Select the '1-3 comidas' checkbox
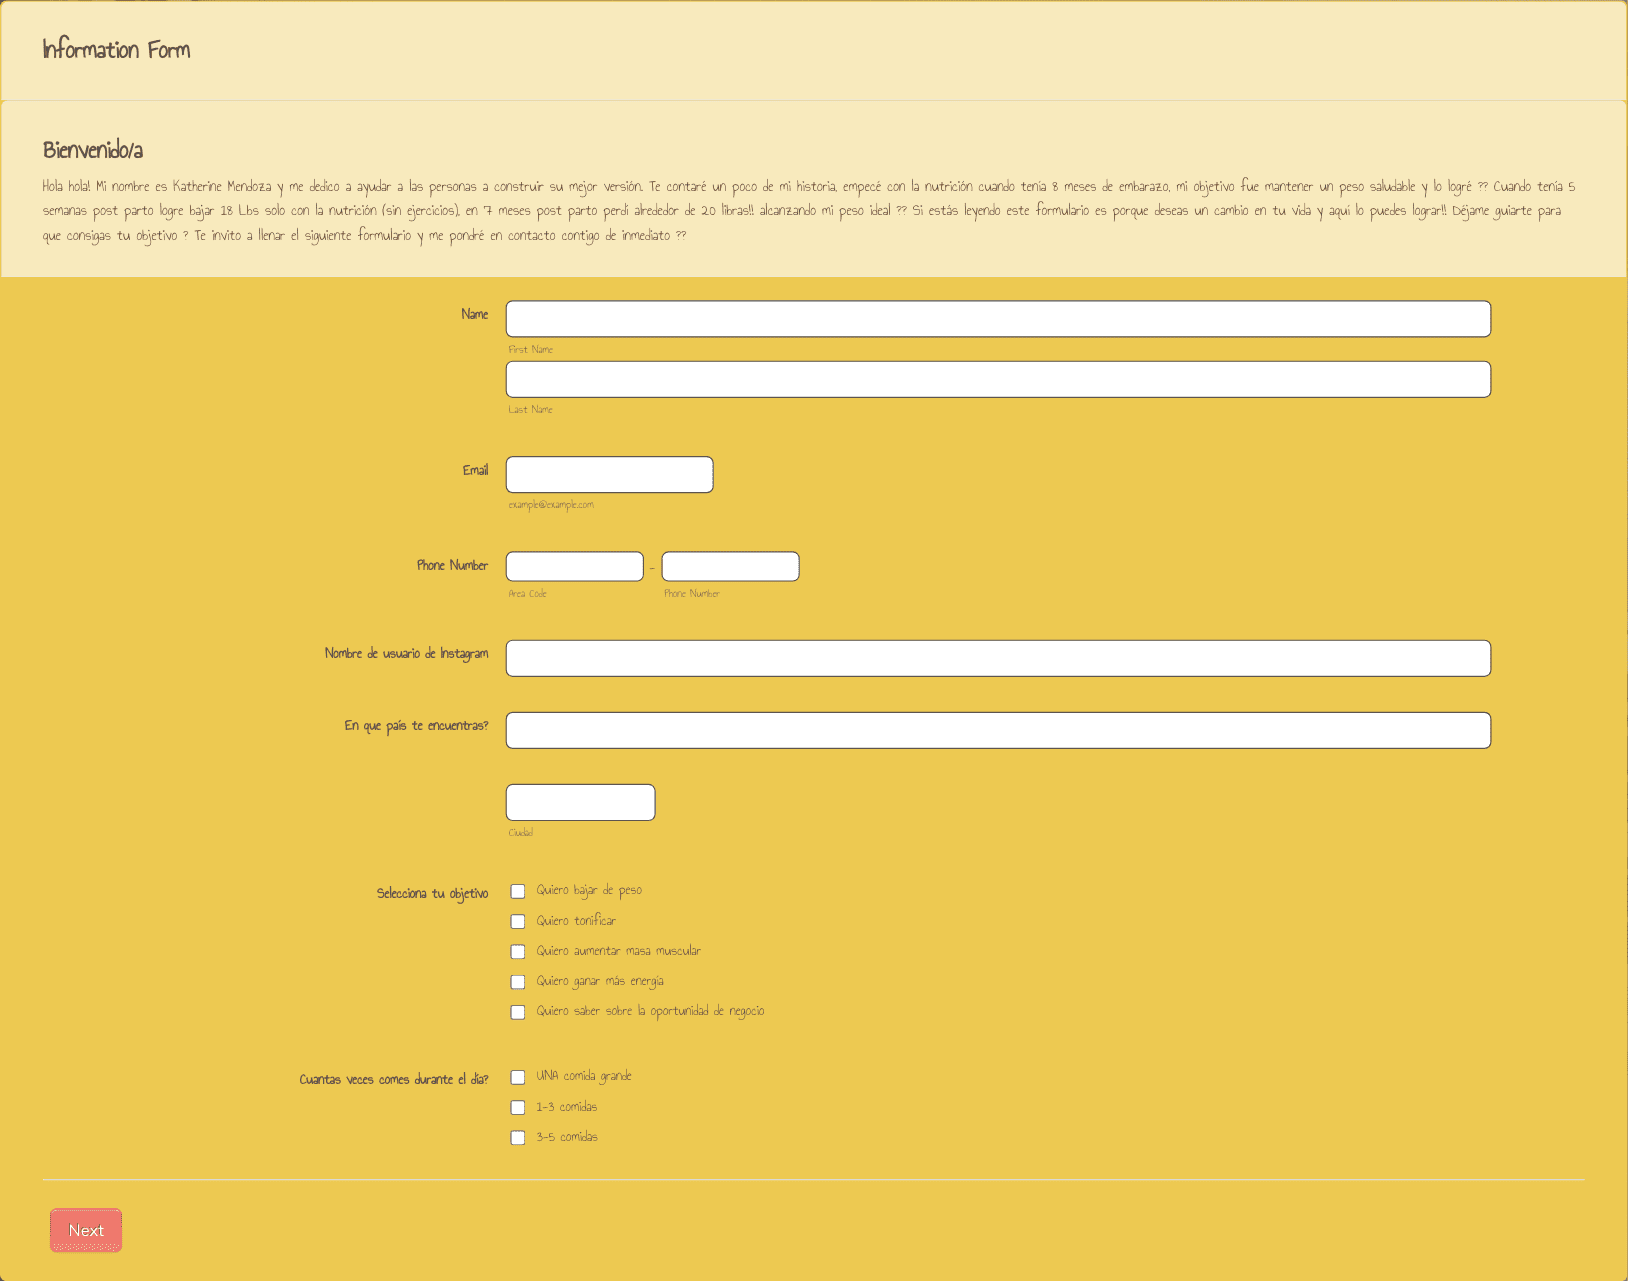 pos(518,1107)
